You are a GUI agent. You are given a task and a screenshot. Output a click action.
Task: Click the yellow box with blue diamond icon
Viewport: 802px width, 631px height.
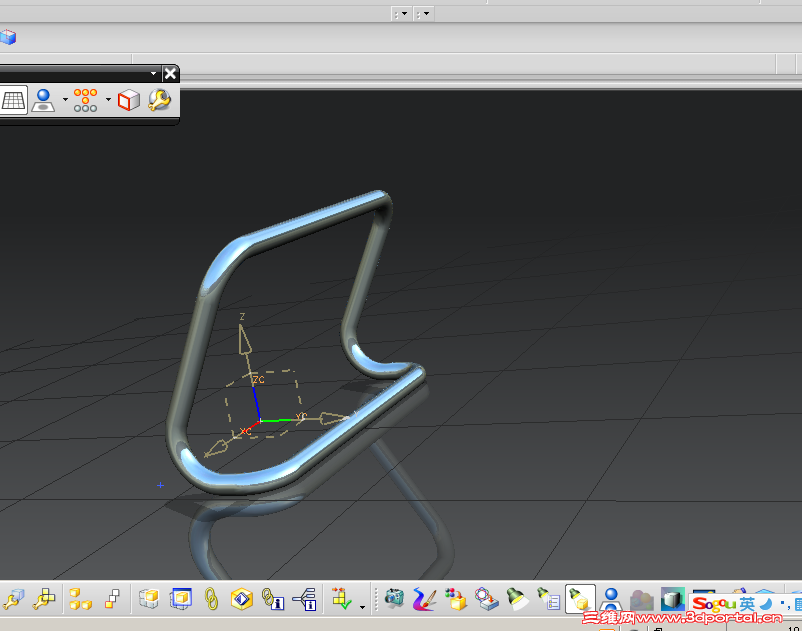click(x=241, y=599)
